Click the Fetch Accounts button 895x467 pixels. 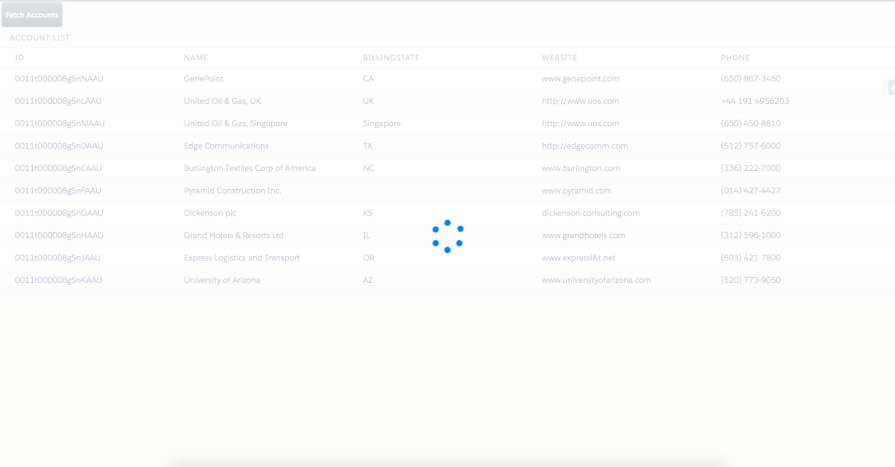pos(32,14)
